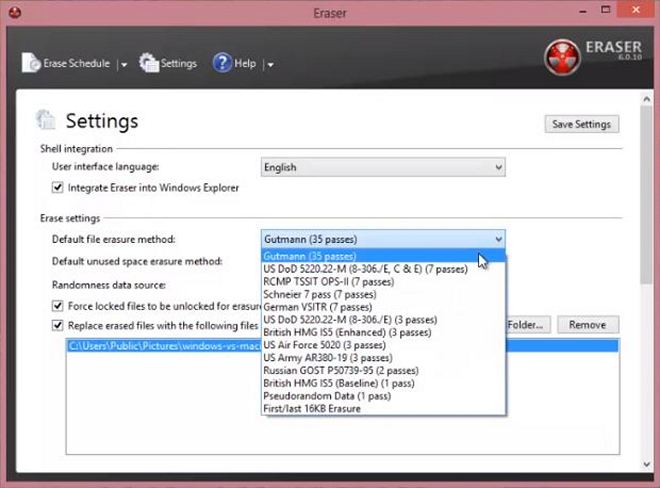Click the scrollbar up arrow

[x=647, y=99]
